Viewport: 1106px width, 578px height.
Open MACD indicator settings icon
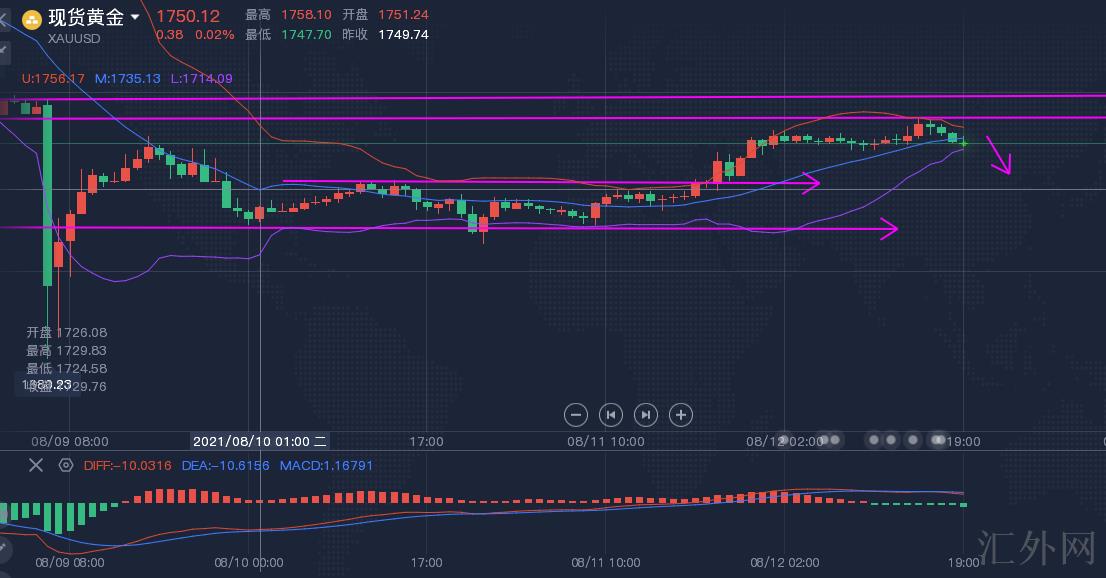66,465
